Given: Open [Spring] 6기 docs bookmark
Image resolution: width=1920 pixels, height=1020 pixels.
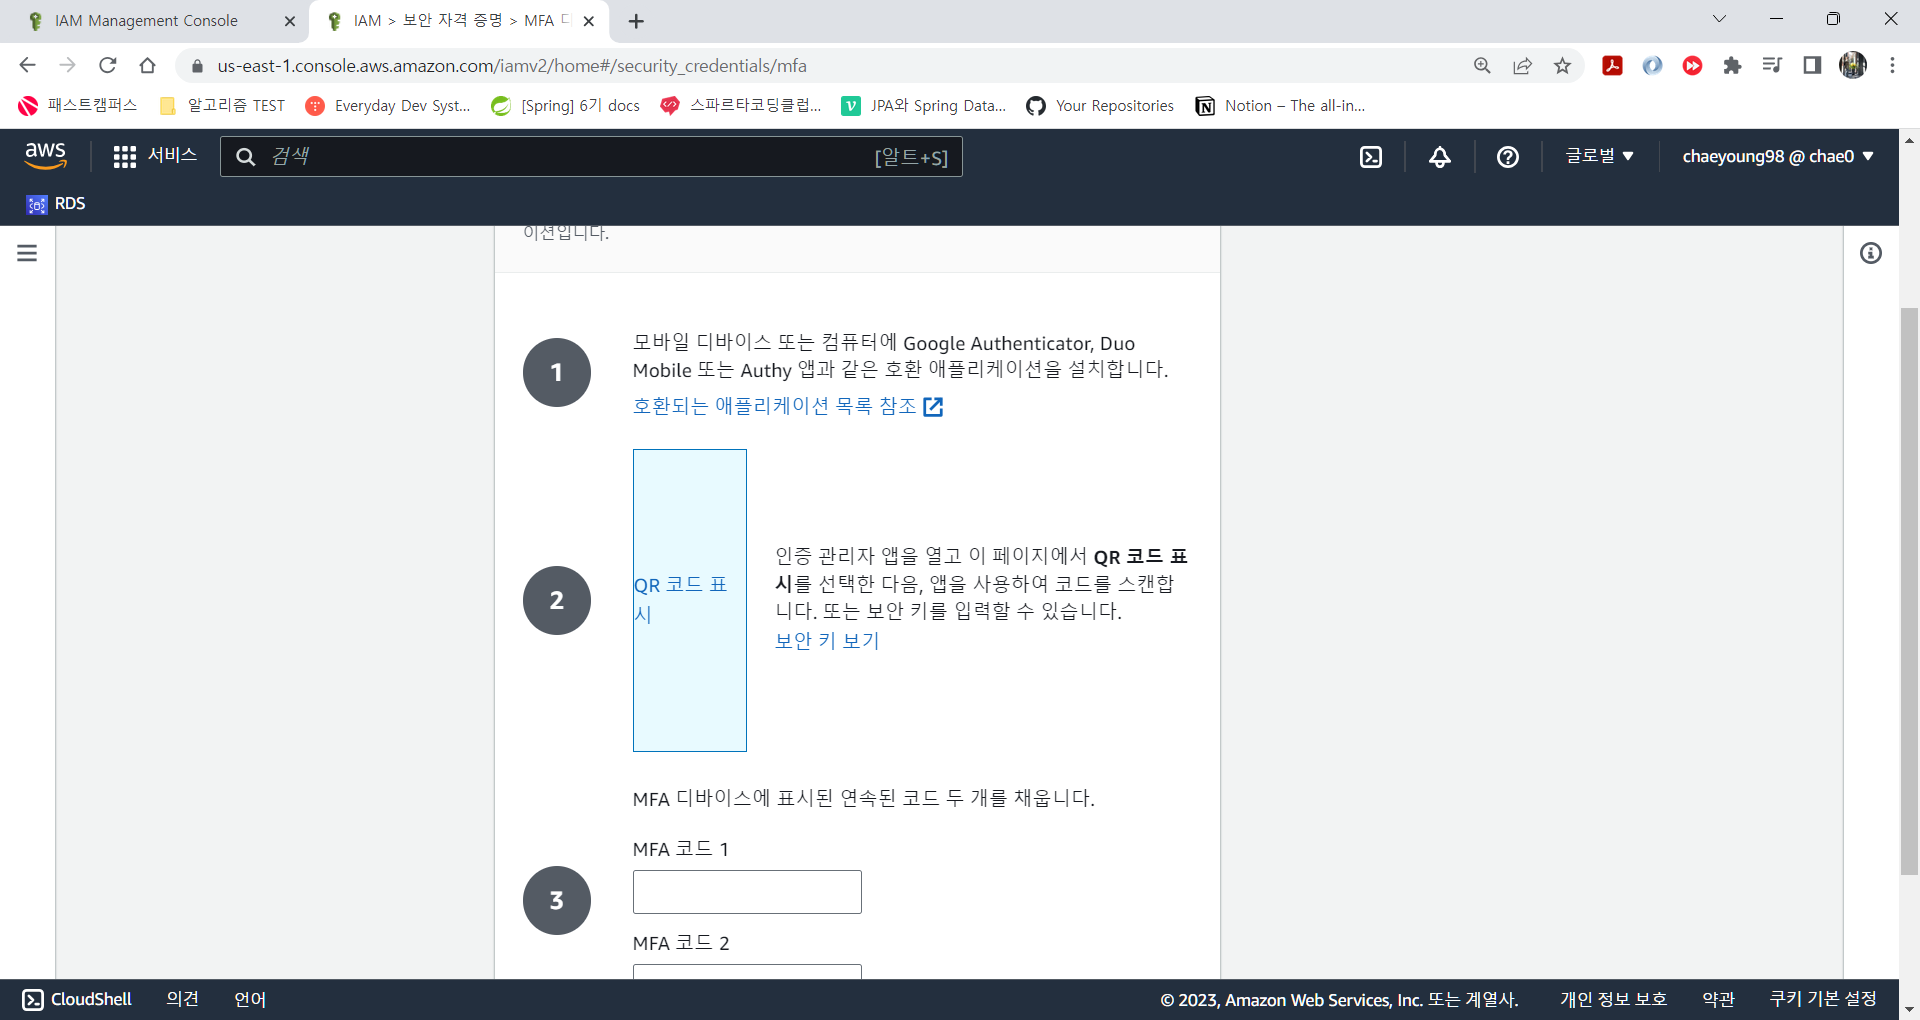Looking at the screenshot, I should click(x=566, y=106).
